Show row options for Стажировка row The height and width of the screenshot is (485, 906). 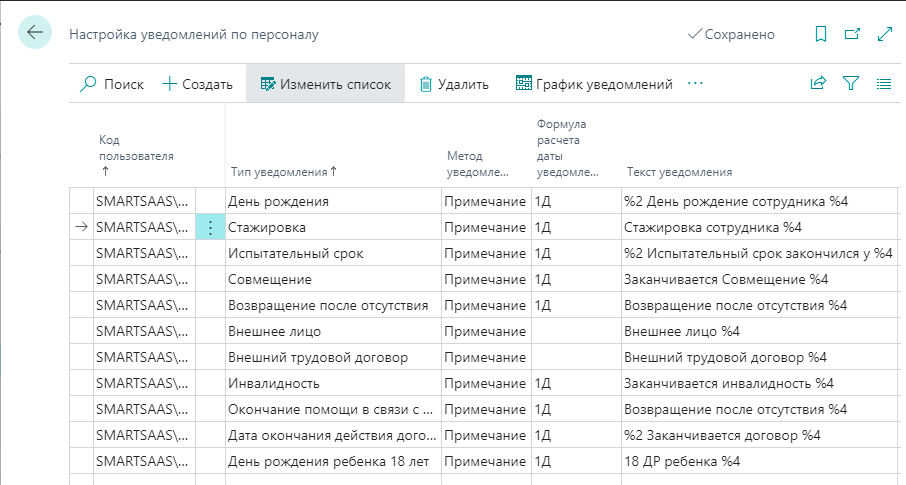pyautogui.click(x=210, y=227)
